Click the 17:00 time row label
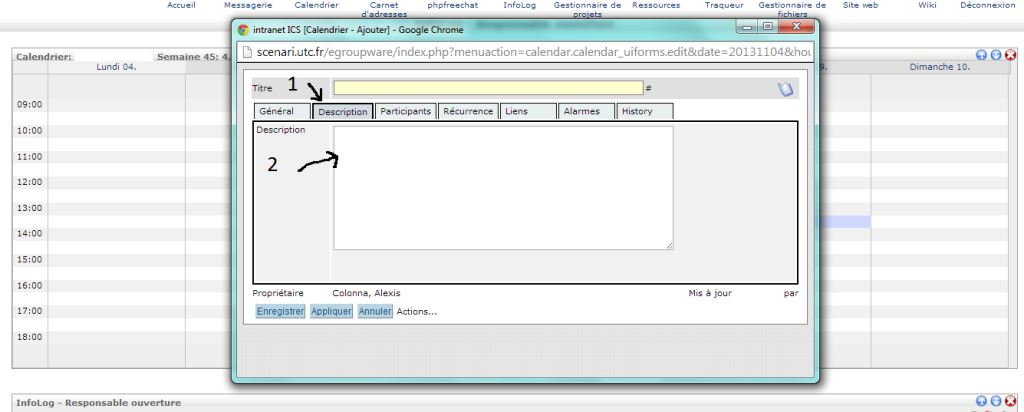This screenshot has height=412, width=1024. pos(29,311)
